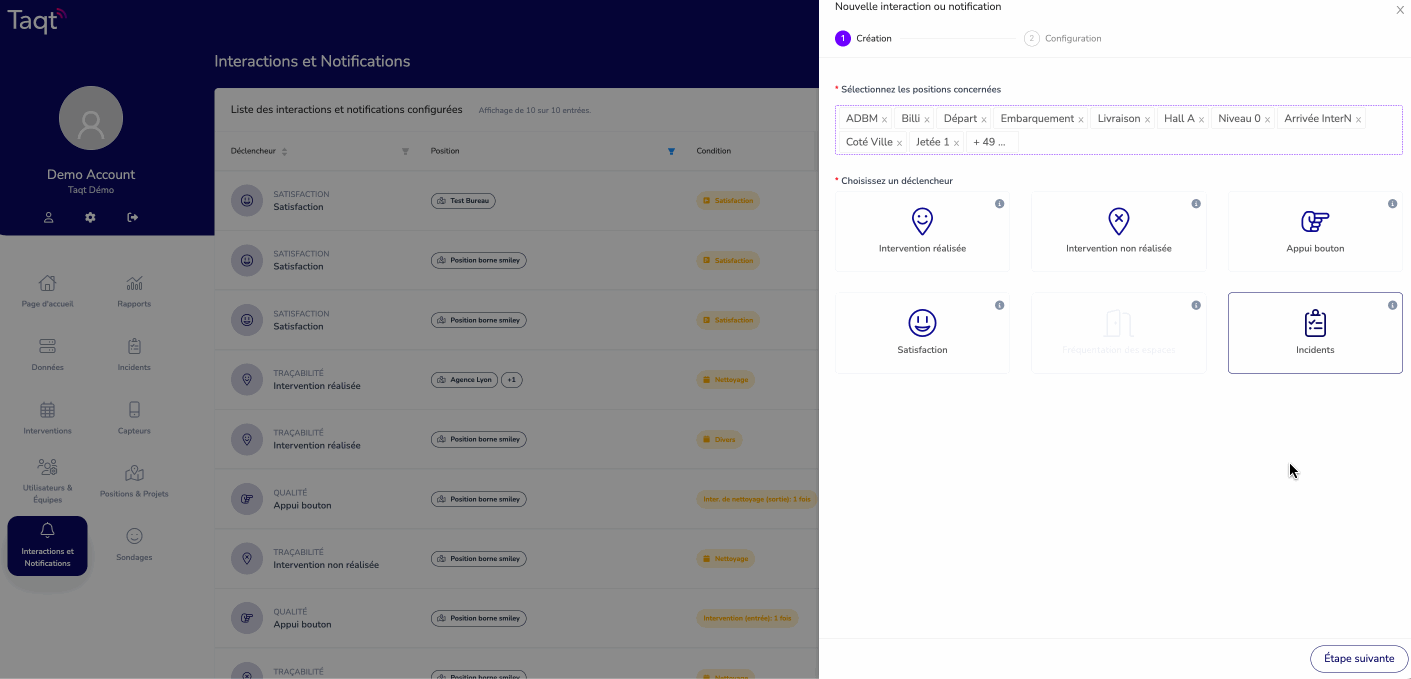
Task: Open the Interventions section
Action: pyautogui.click(x=47, y=418)
